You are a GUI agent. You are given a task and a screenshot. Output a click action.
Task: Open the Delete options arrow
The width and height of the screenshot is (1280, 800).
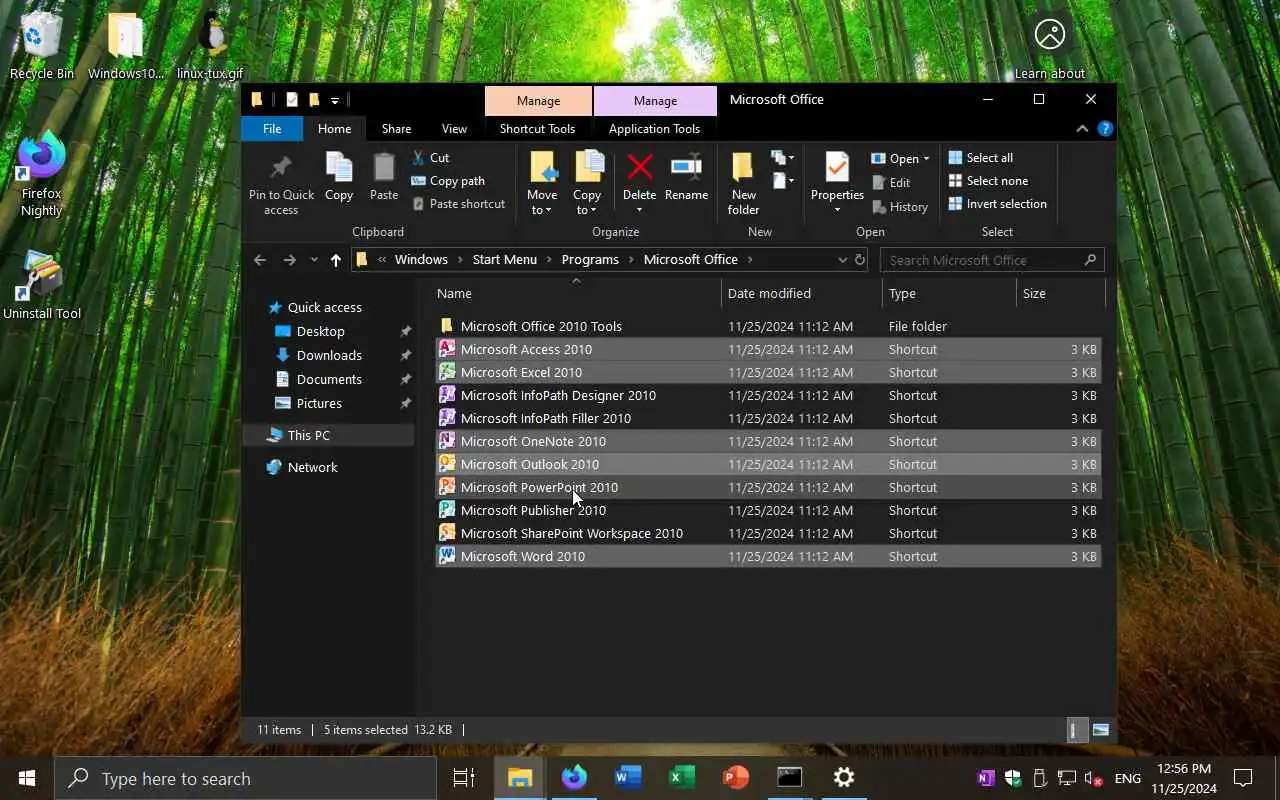tap(639, 210)
